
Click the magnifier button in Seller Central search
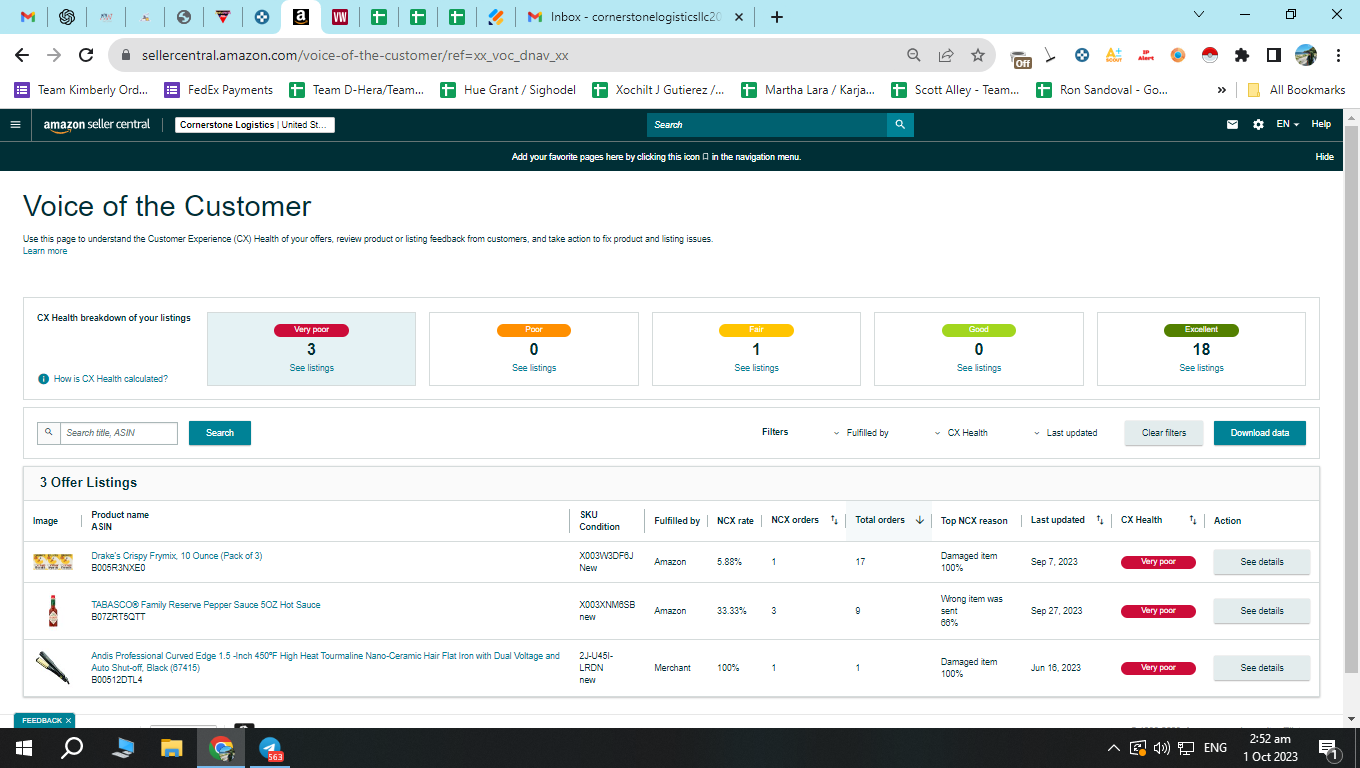(900, 125)
